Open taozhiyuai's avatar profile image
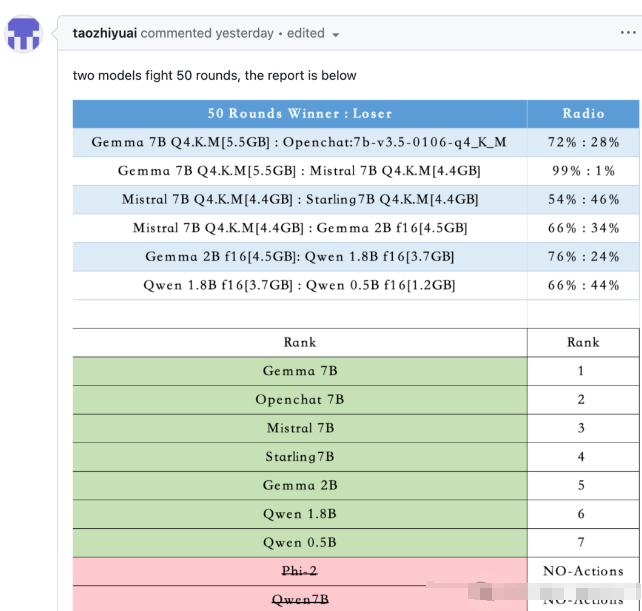This screenshot has height=611, width=642. tap(23, 34)
